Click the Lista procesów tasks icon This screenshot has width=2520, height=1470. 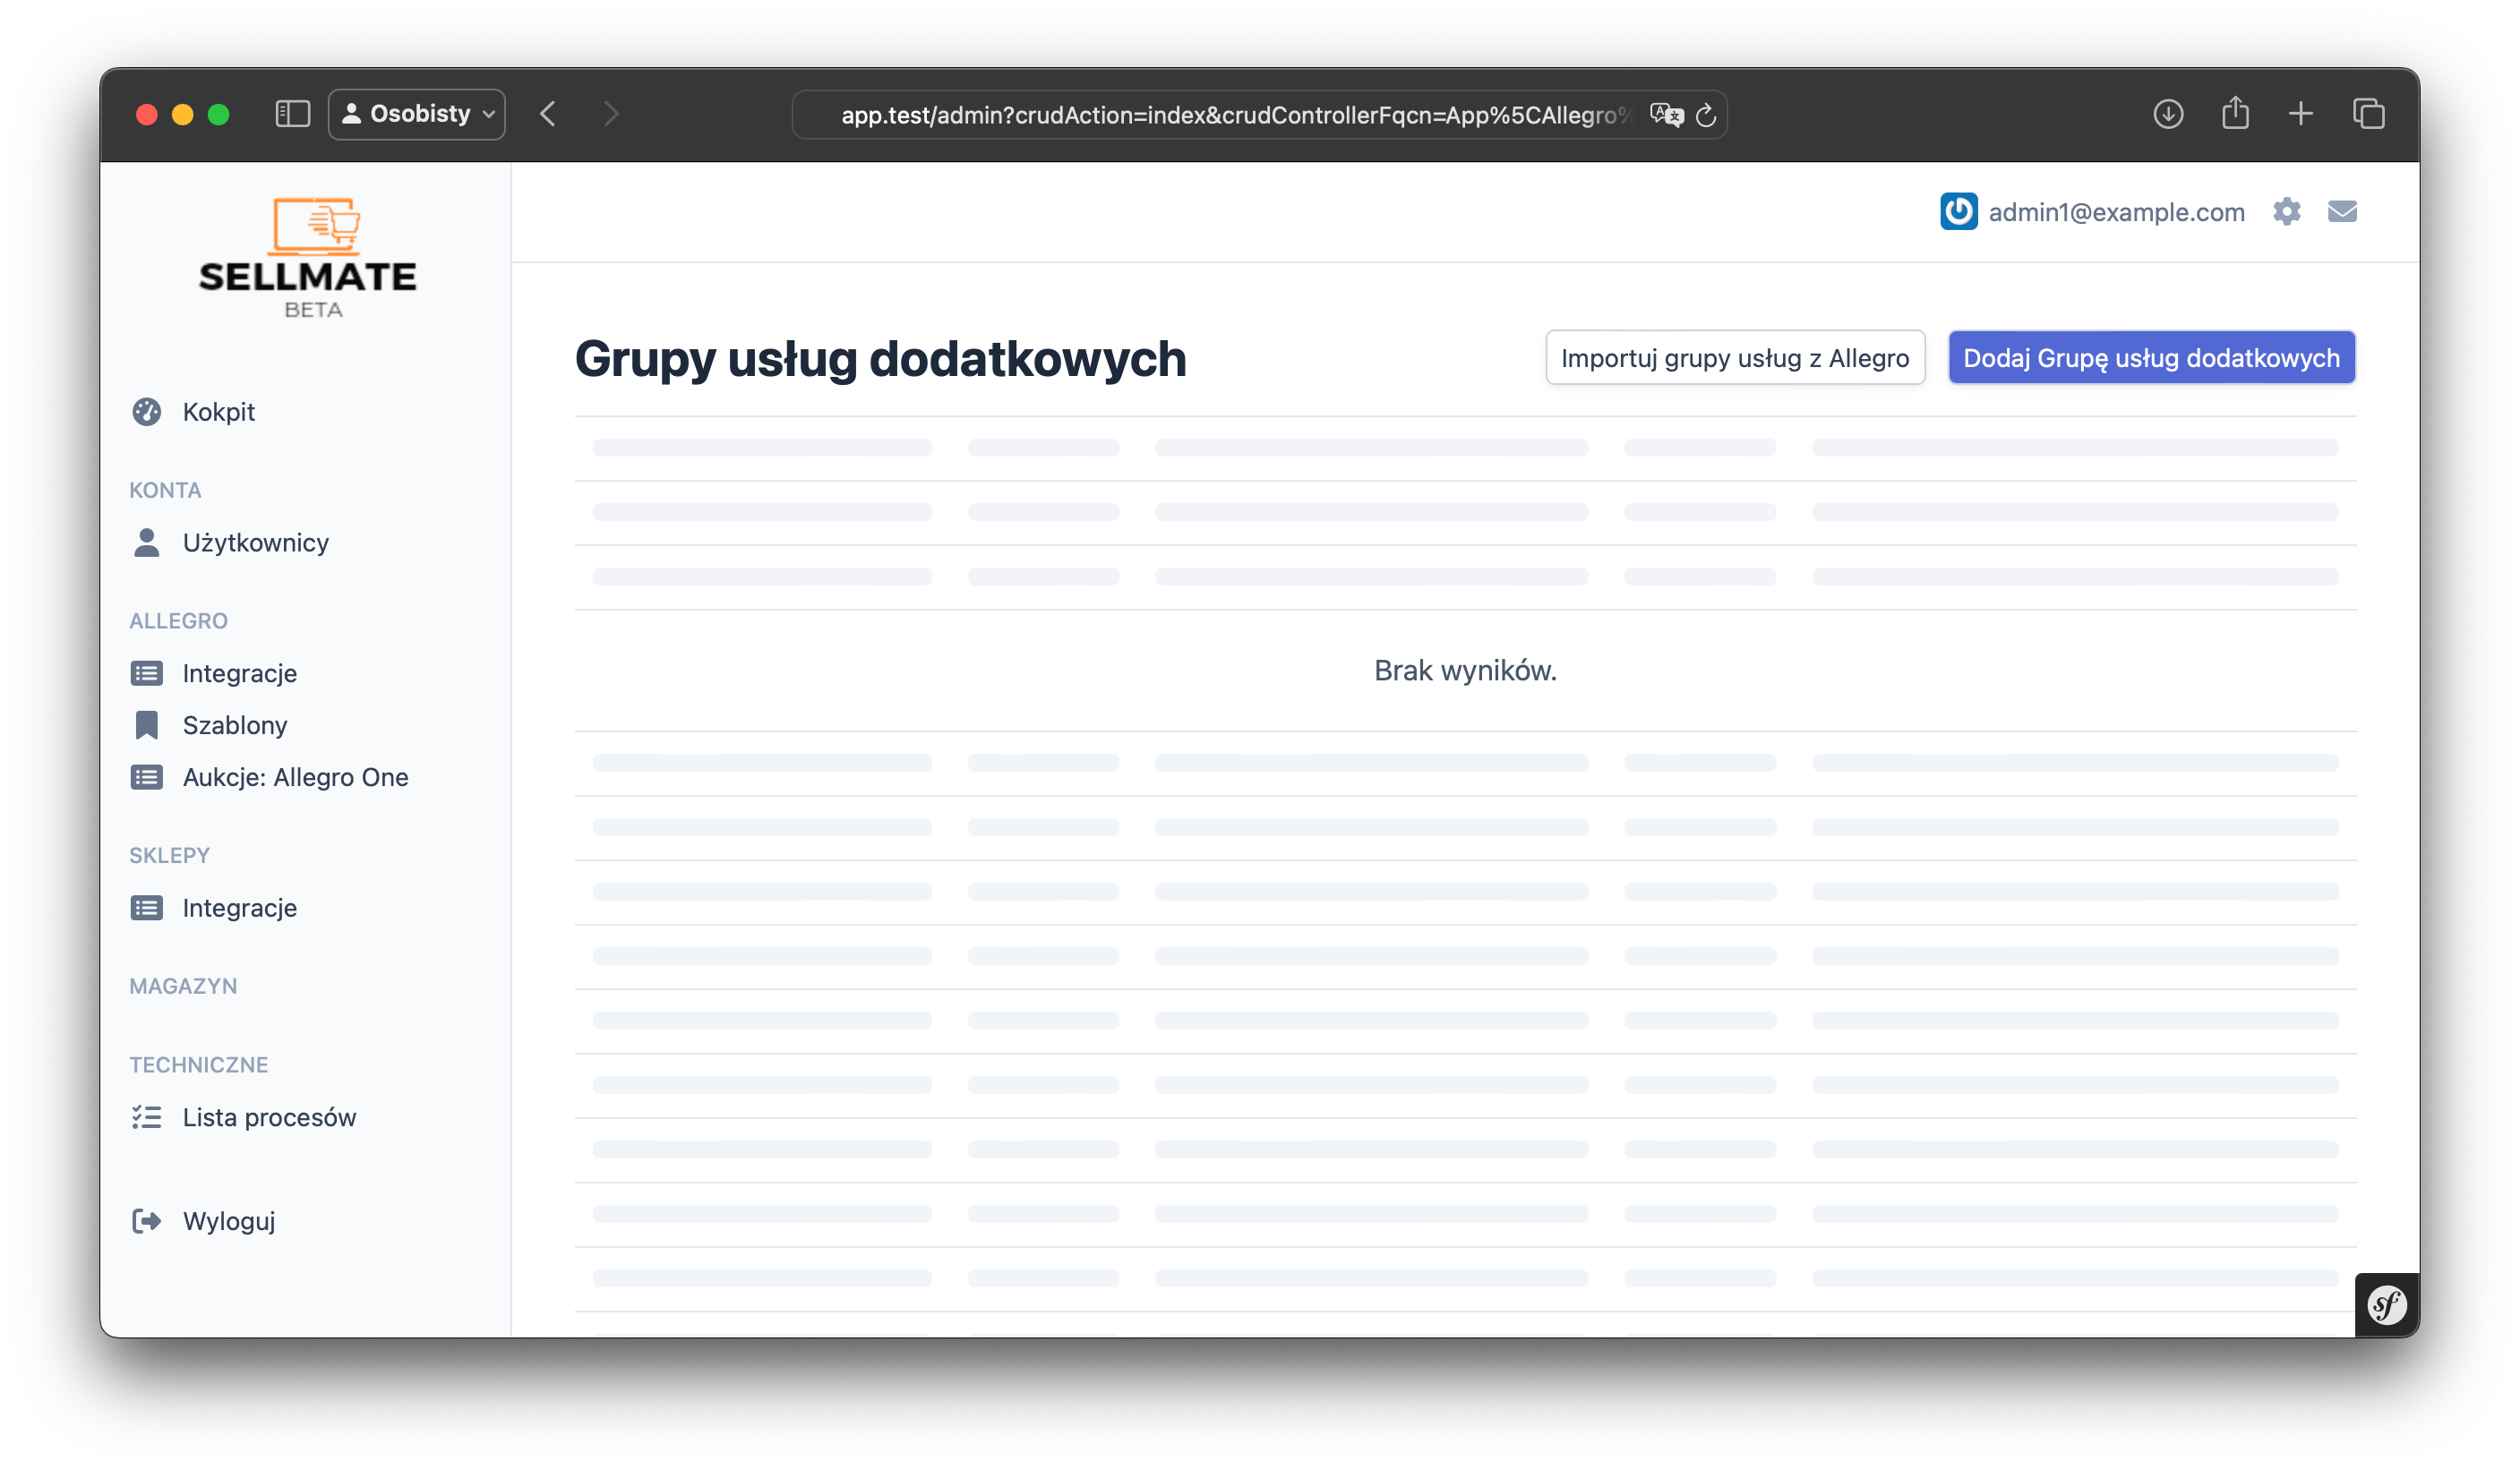(147, 1117)
